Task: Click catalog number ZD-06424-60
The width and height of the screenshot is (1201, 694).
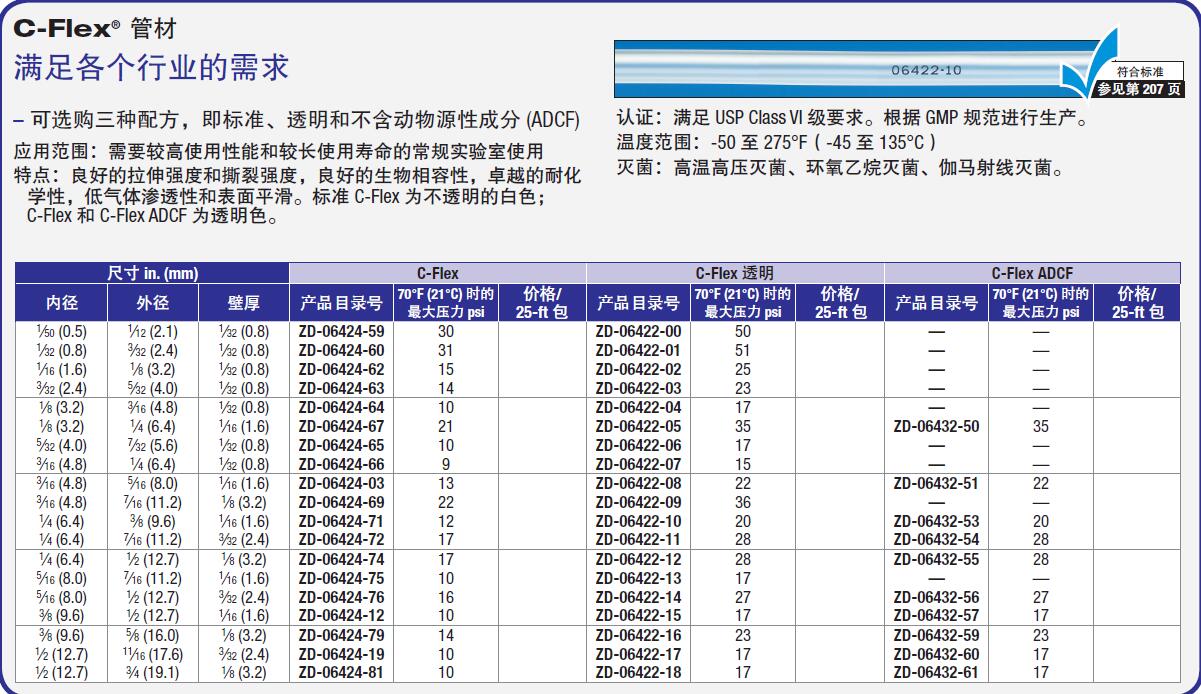Action: point(341,350)
